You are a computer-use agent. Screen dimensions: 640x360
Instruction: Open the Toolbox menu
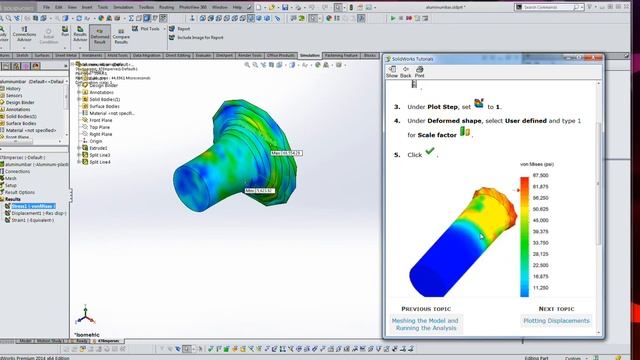tap(146, 7)
